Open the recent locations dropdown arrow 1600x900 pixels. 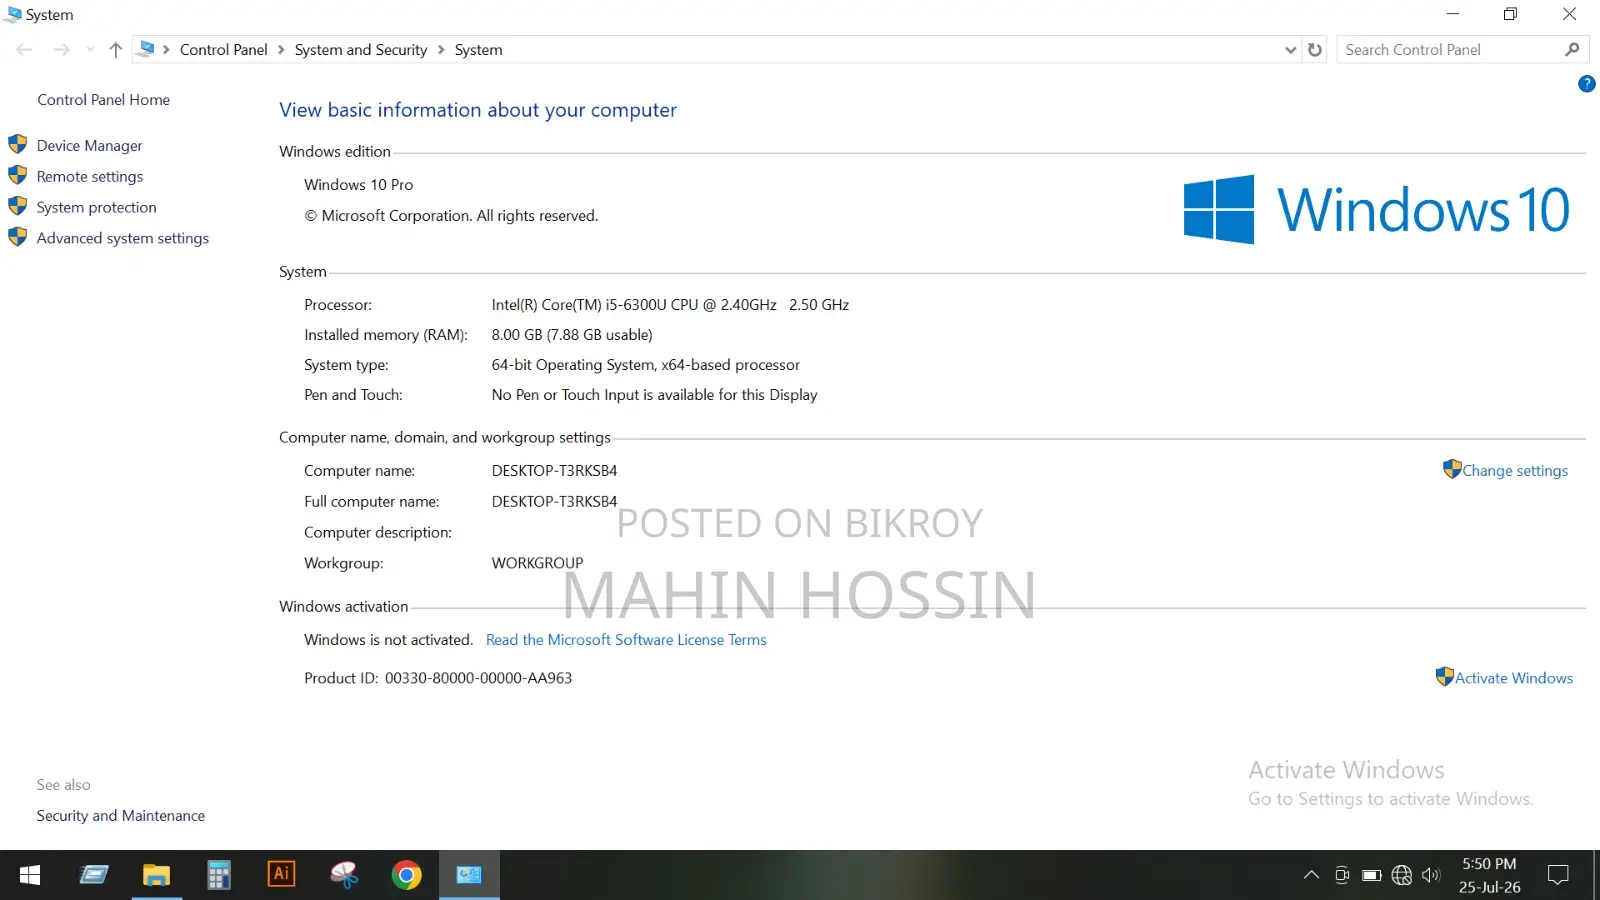coord(90,50)
